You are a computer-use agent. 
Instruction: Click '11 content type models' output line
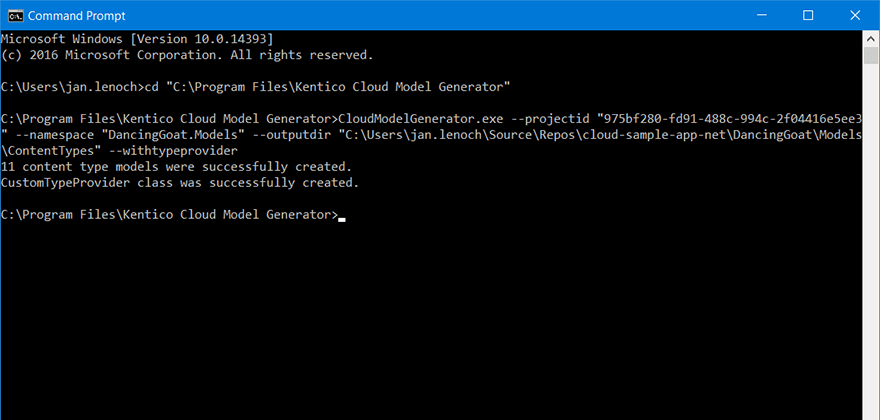click(176, 167)
